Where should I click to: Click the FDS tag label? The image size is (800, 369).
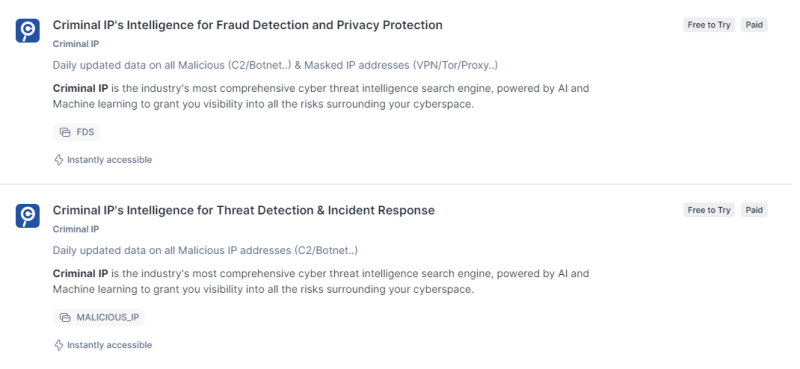tap(85, 132)
